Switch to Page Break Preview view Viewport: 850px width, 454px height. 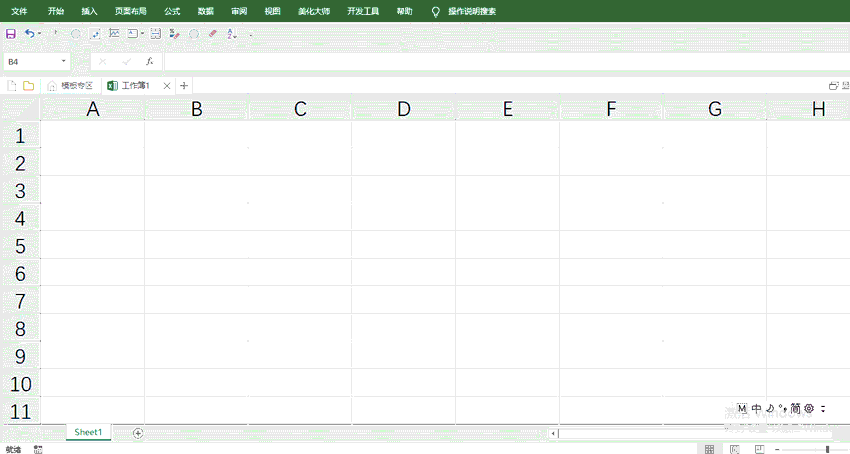point(760,449)
